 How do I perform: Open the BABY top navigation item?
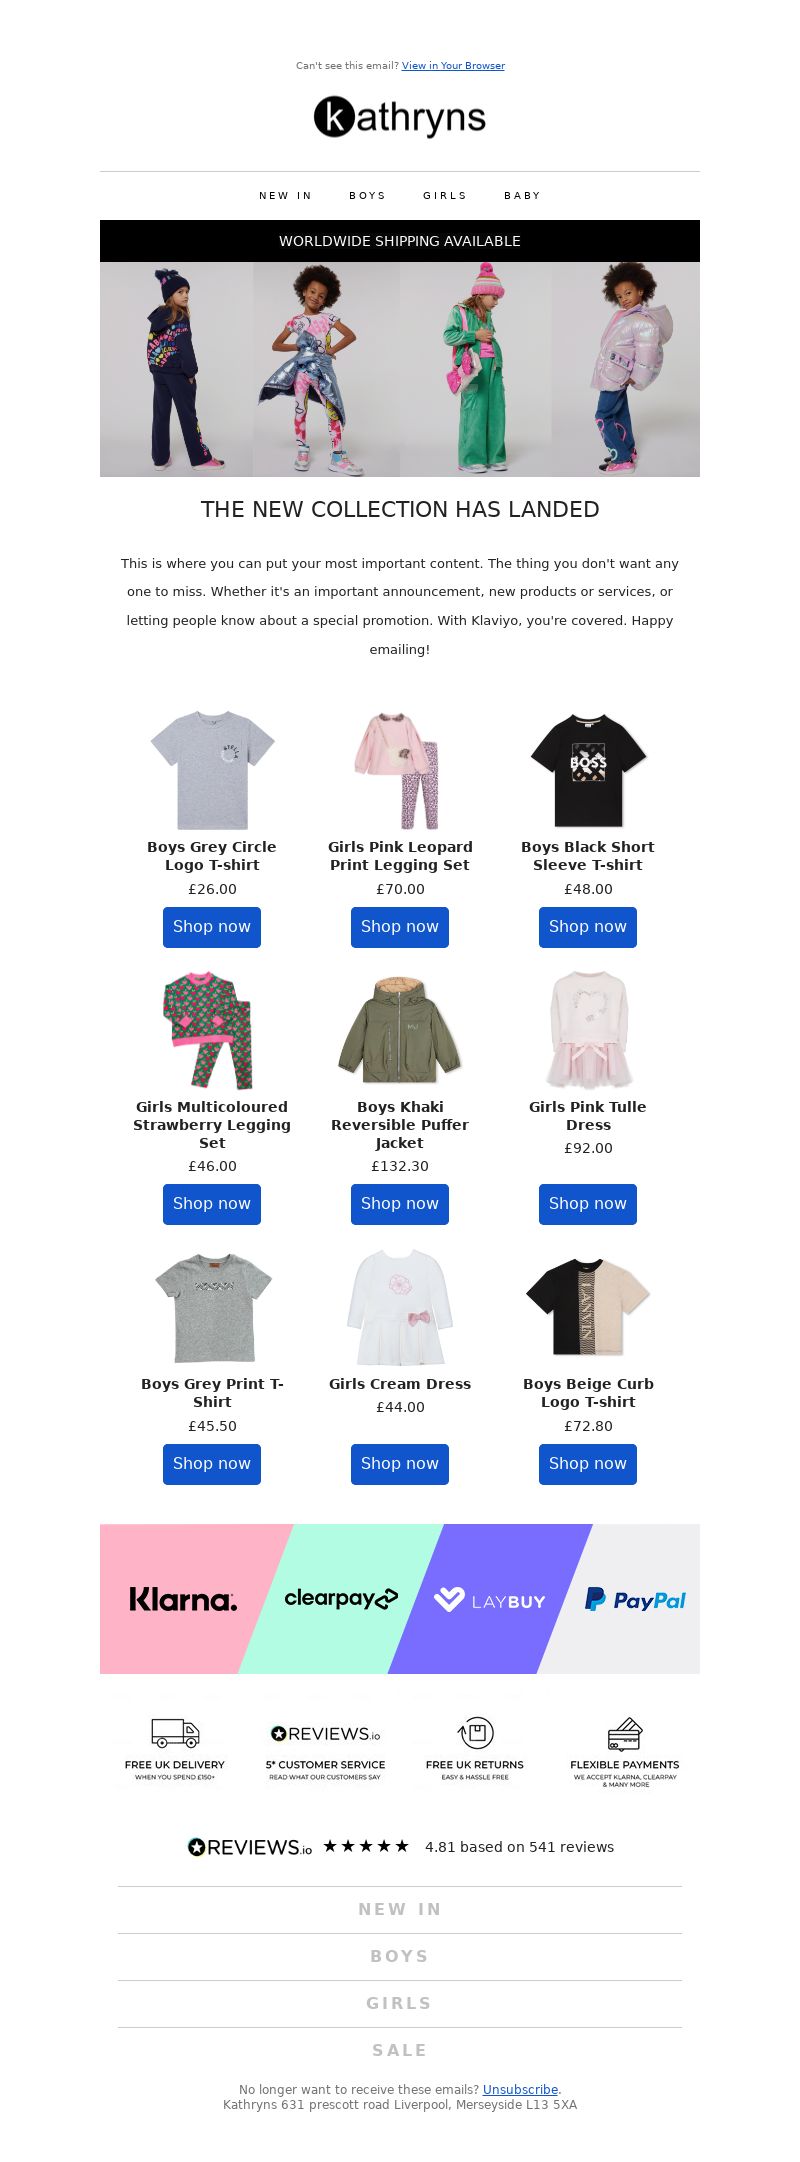click(x=522, y=196)
